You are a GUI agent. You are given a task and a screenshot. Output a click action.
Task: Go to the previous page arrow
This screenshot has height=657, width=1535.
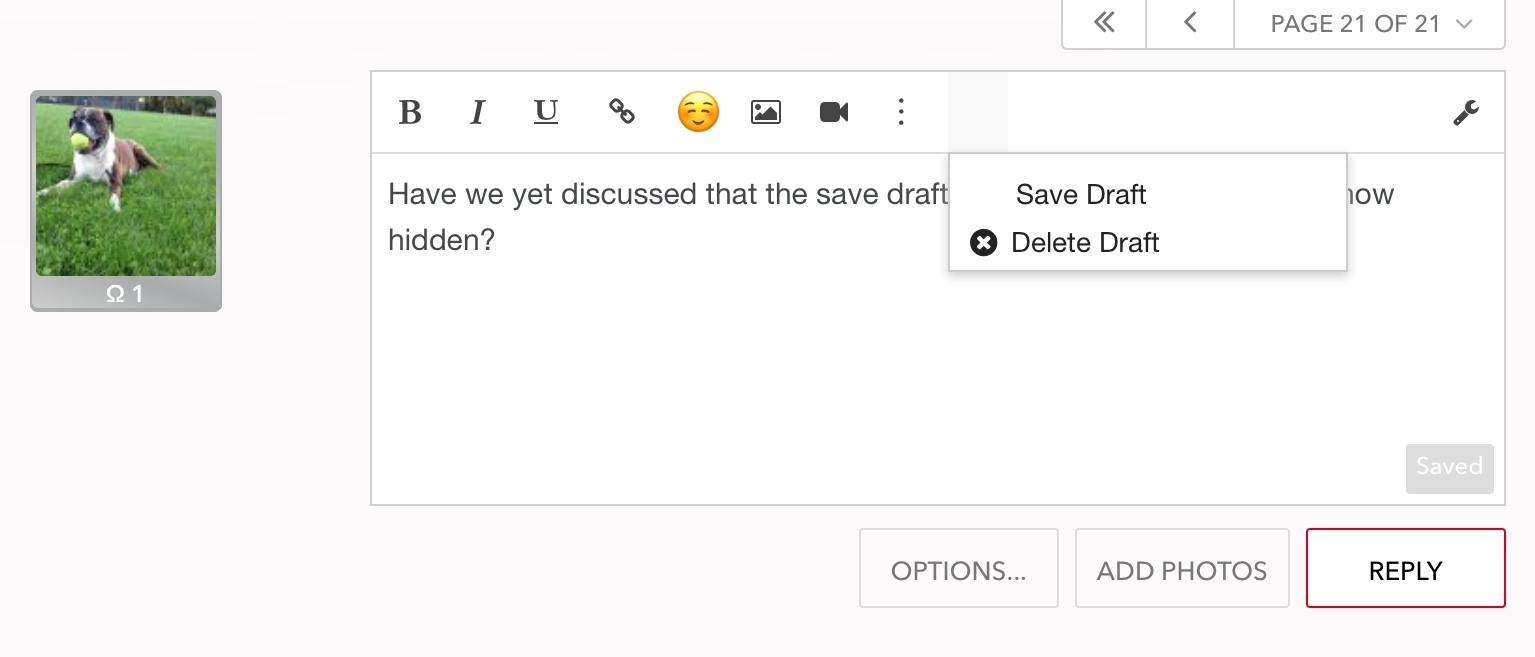pyautogui.click(x=1190, y=24)
